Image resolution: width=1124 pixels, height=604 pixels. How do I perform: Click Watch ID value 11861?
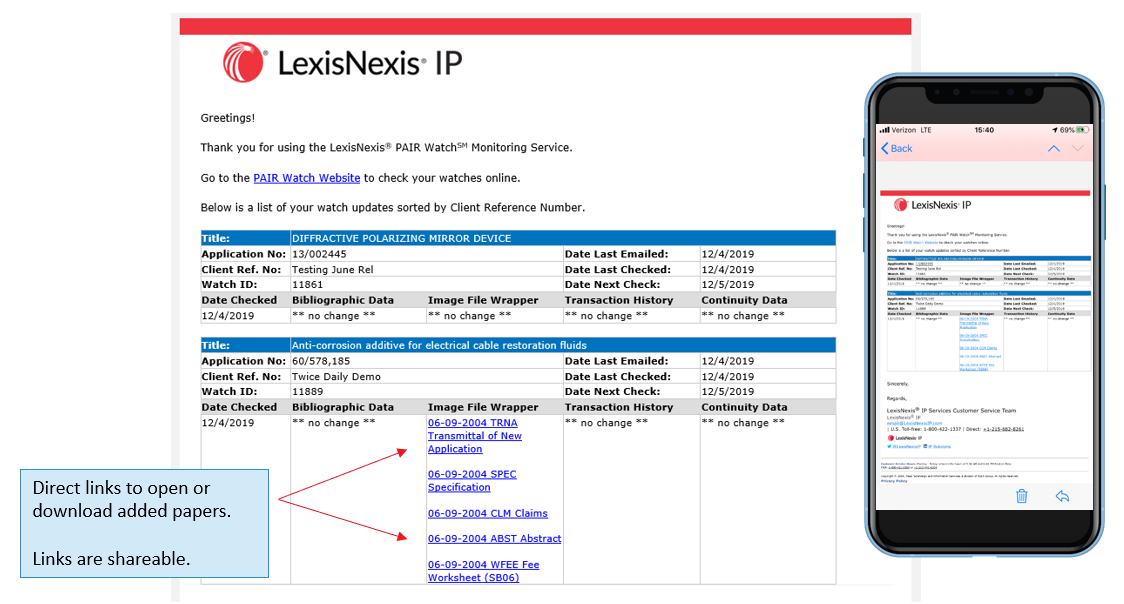(308, 284)
